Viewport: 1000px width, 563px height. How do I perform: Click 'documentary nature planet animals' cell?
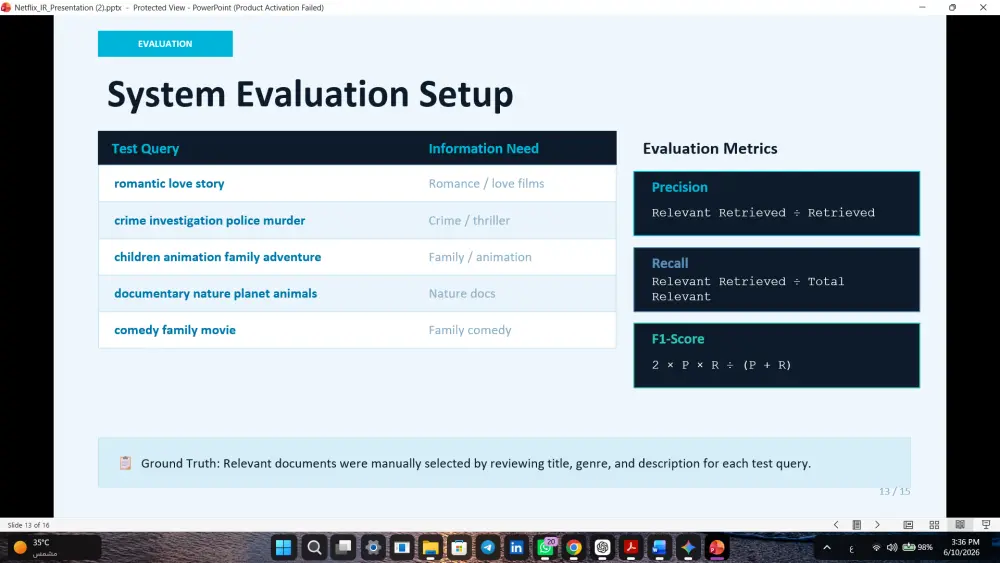click(216, 293)
